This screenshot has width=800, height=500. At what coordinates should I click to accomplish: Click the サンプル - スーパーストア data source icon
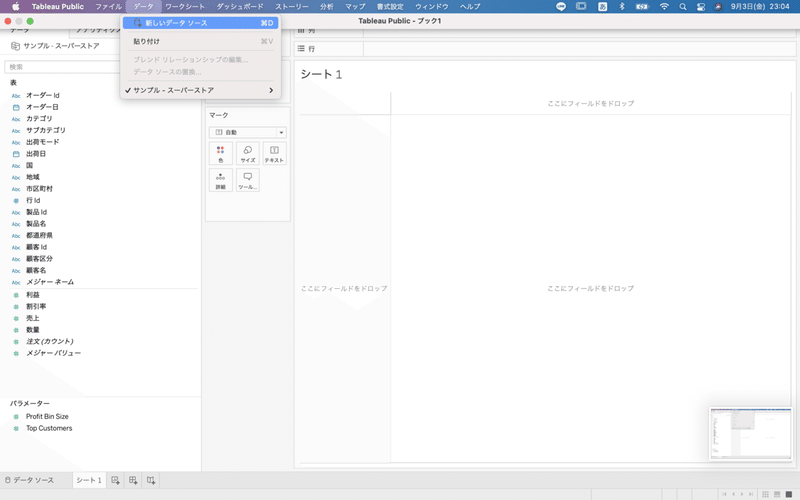click(x=15, y=46)
